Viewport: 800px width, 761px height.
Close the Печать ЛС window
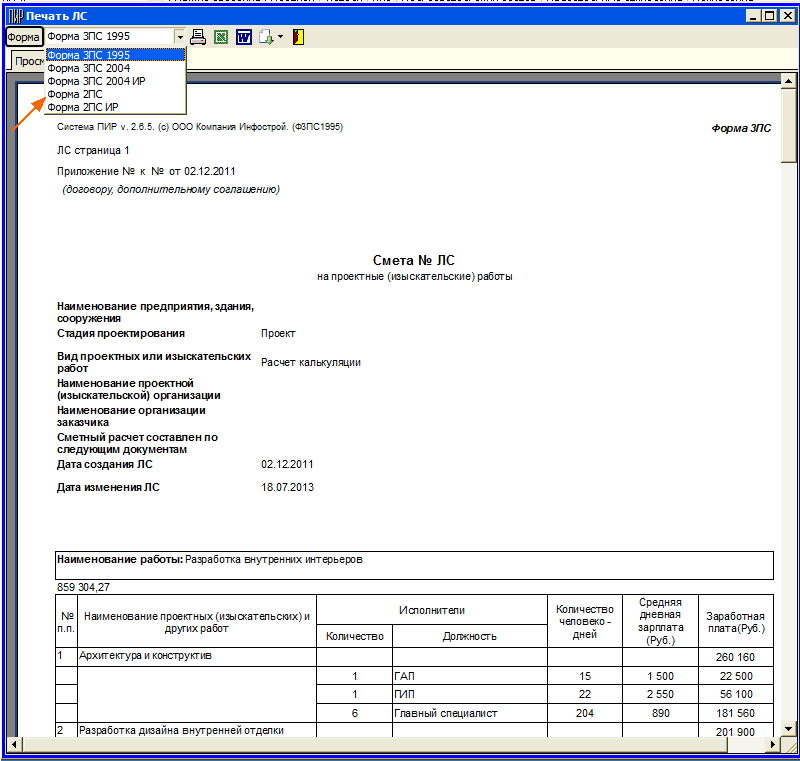787,16
